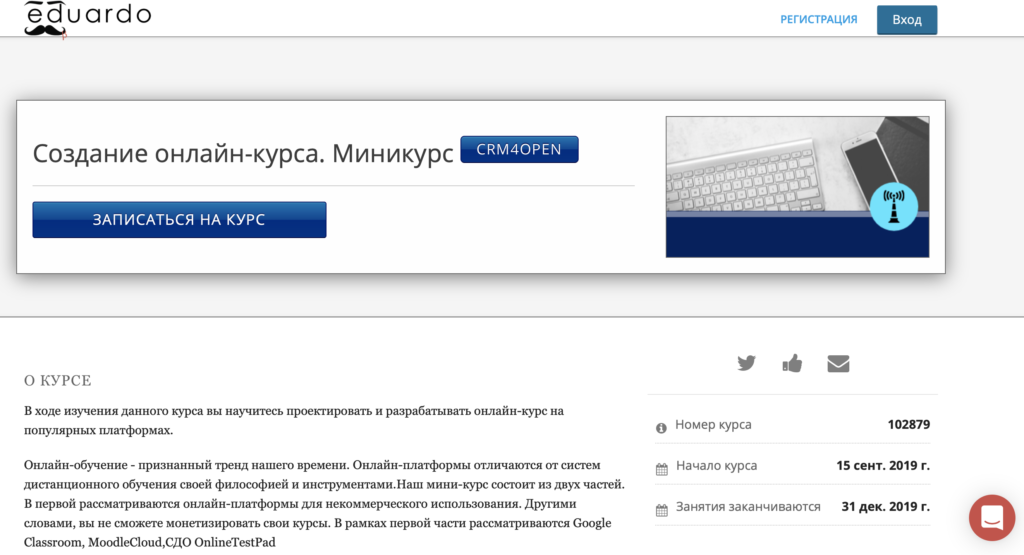Go to homepage via the eduardo logo
This screenshot has width=1024, height=555.
pos(87,17)
